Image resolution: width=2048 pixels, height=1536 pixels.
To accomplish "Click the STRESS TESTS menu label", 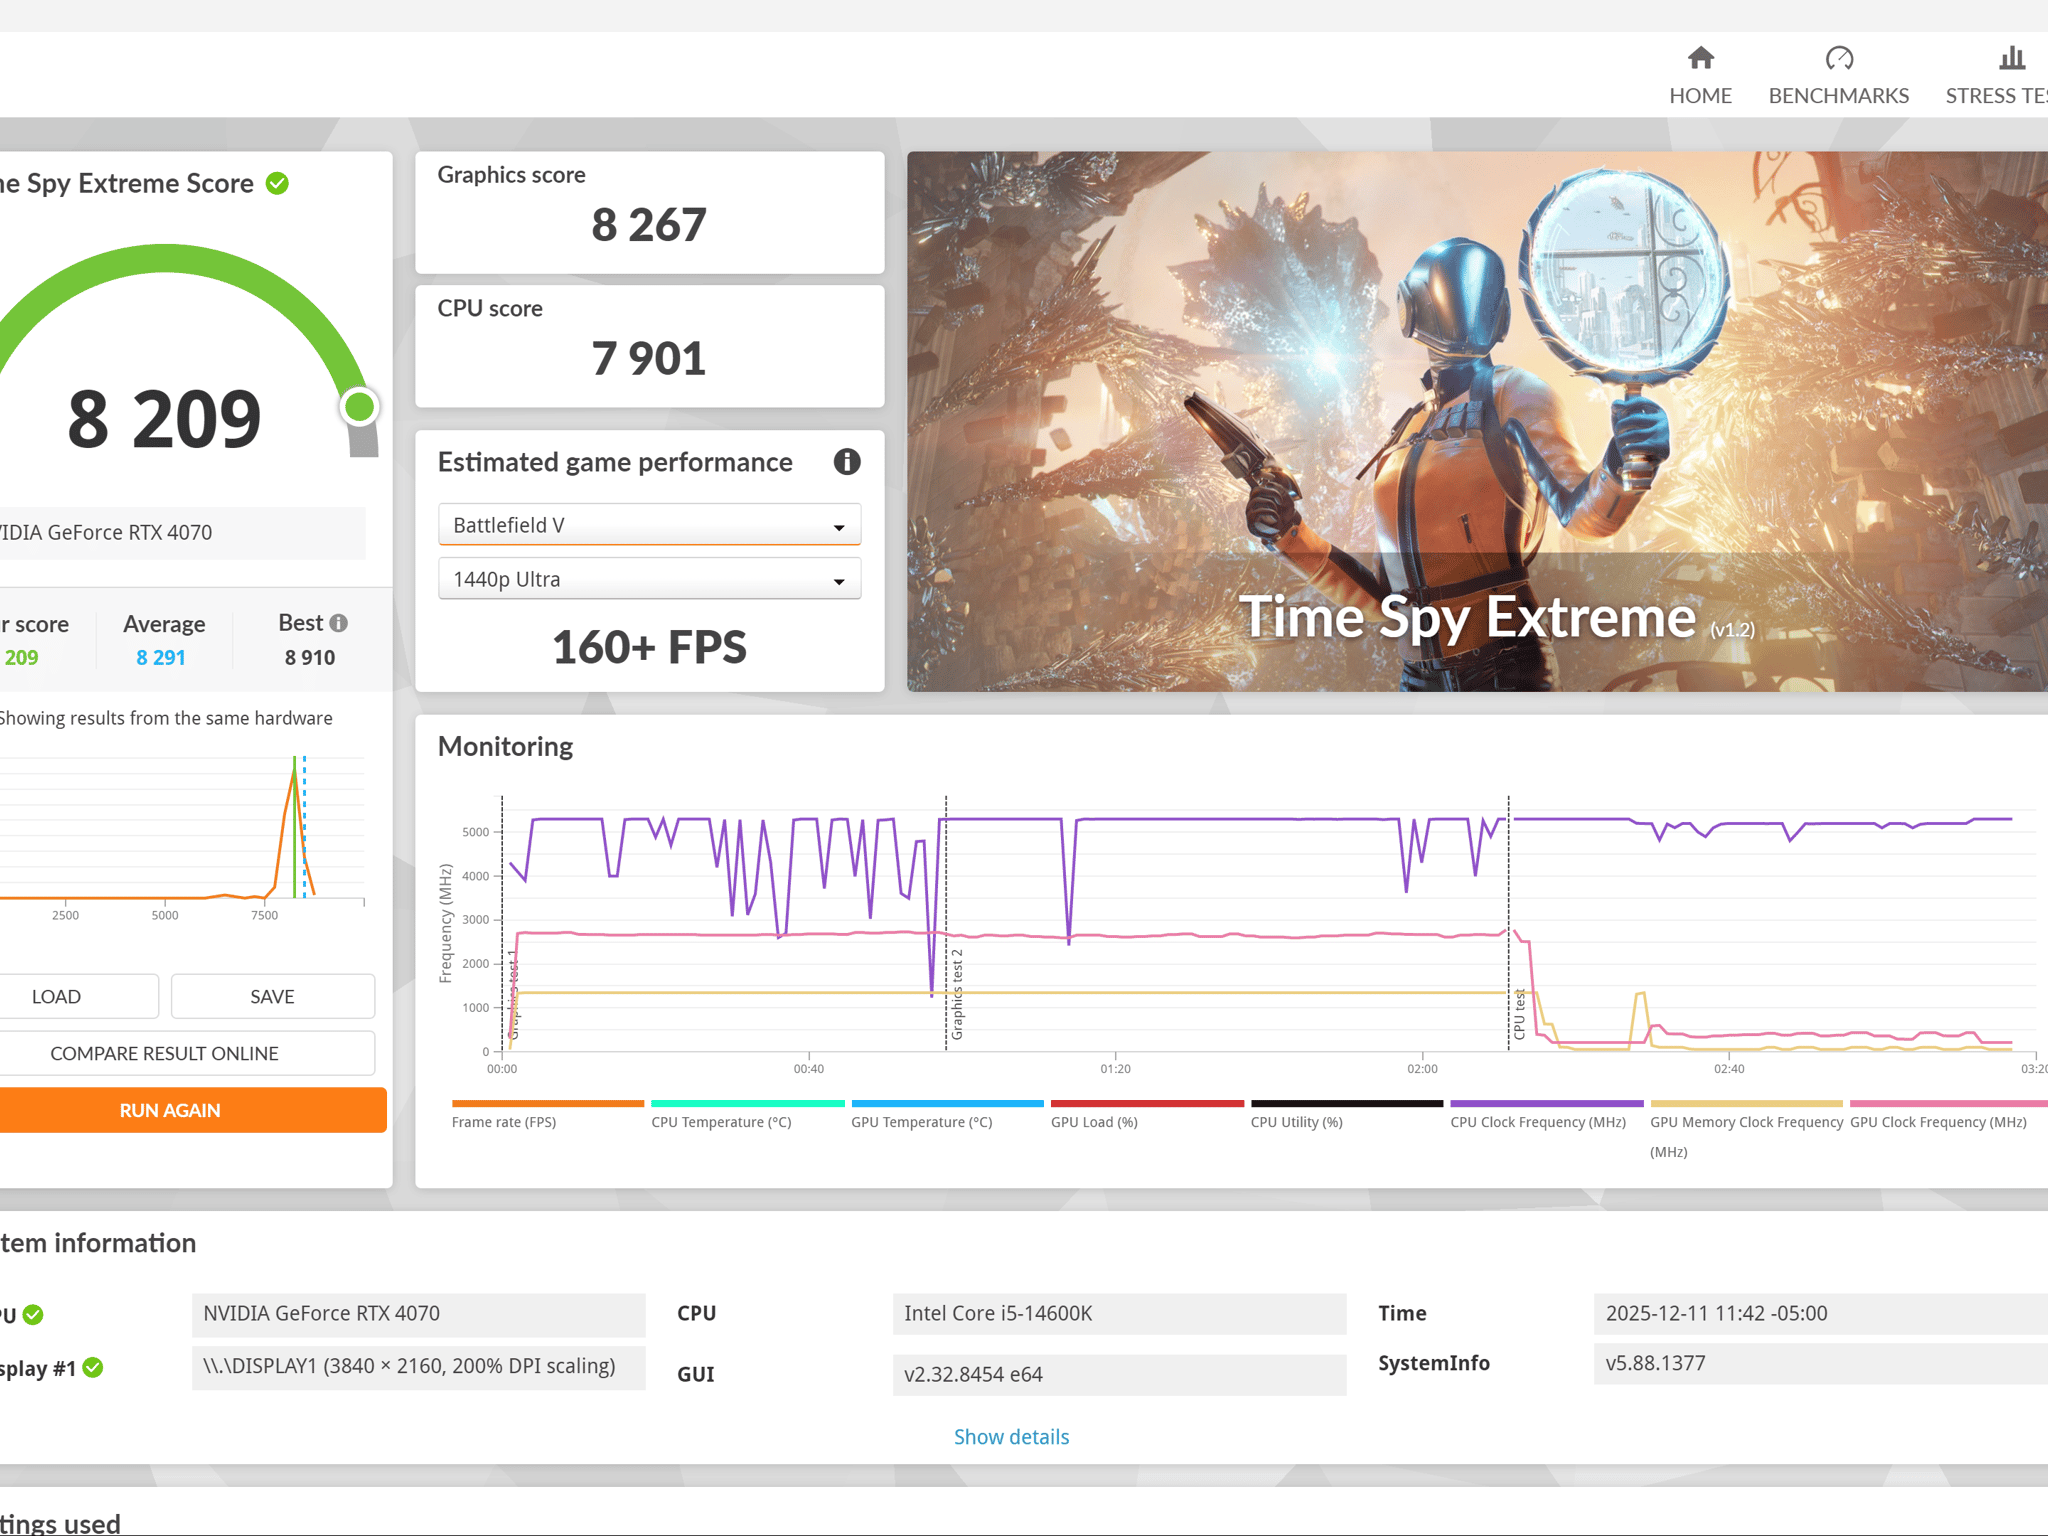I will point(1996,96).
